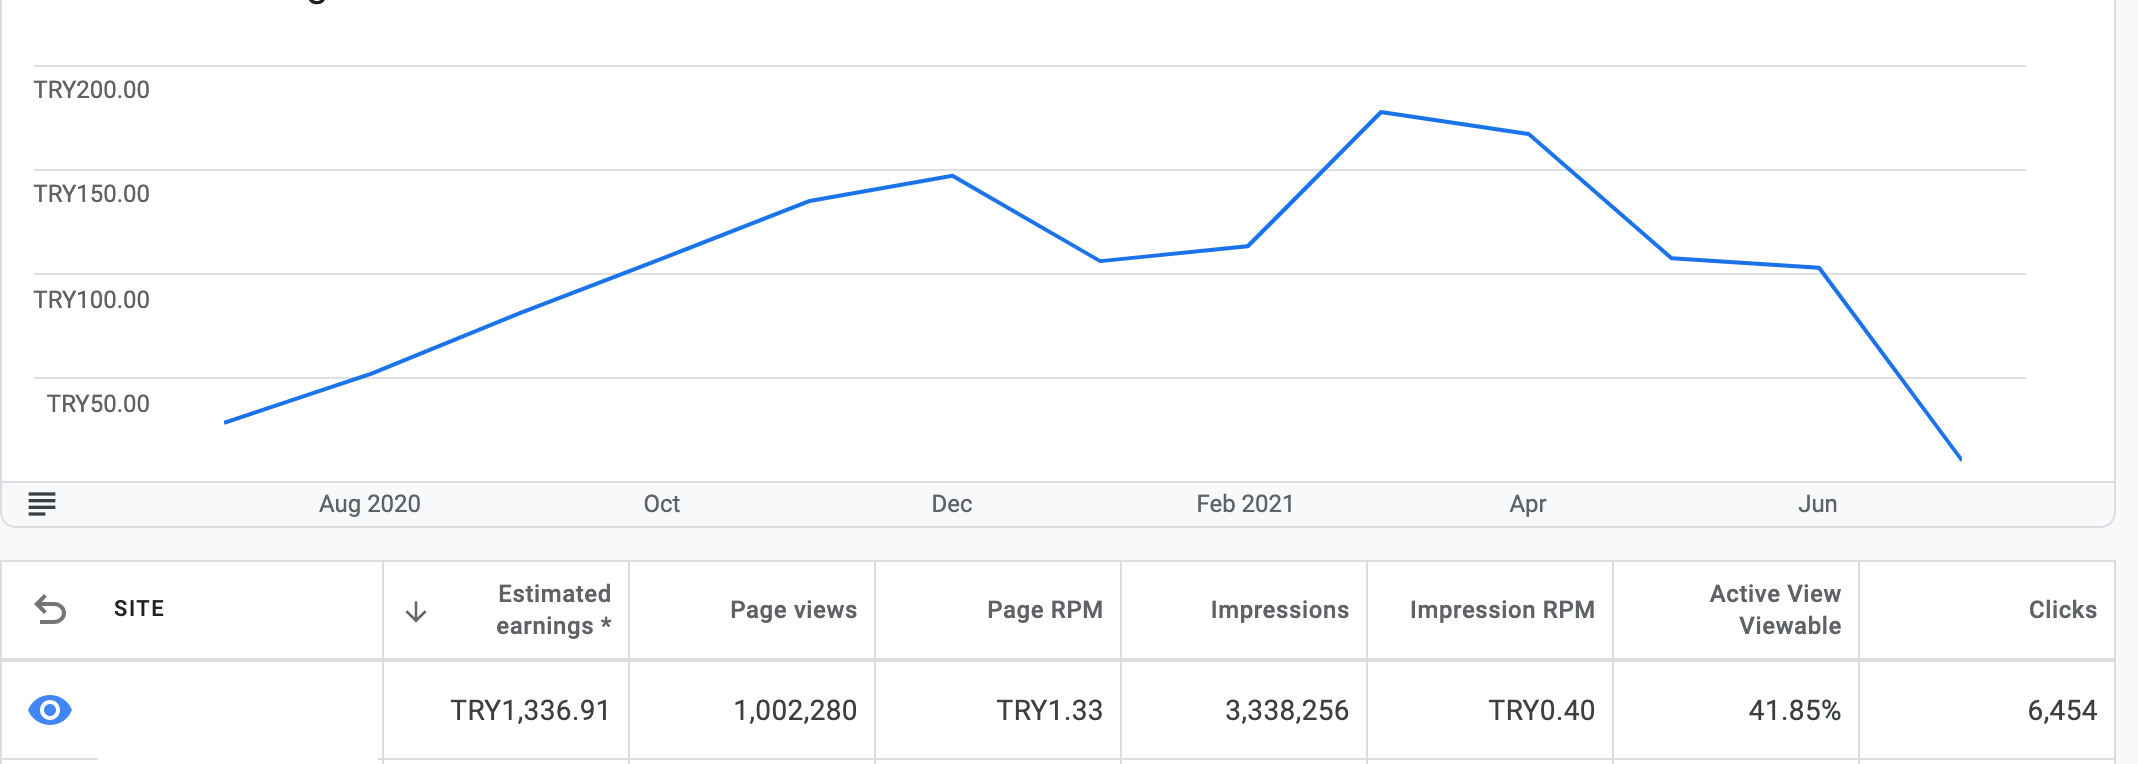The width and height of the screenshot is (2138, 764).
Task: Click the TRY50.00 y-axis label
Action: [x=98, y=404]
